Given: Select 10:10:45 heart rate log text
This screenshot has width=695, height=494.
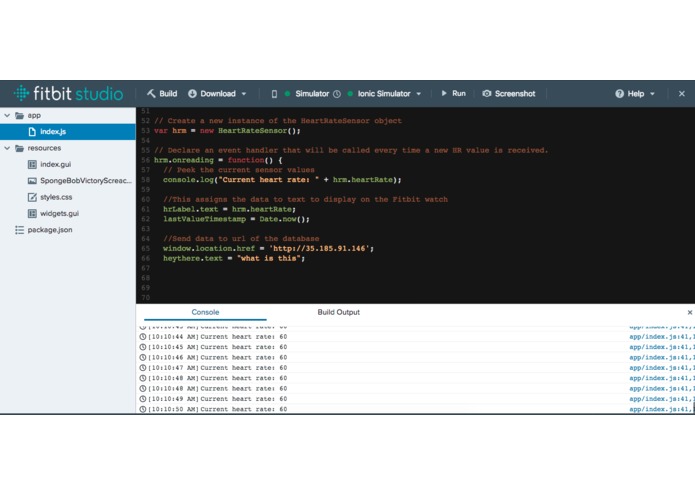Looking at the screenshot, I should (244, 347).
